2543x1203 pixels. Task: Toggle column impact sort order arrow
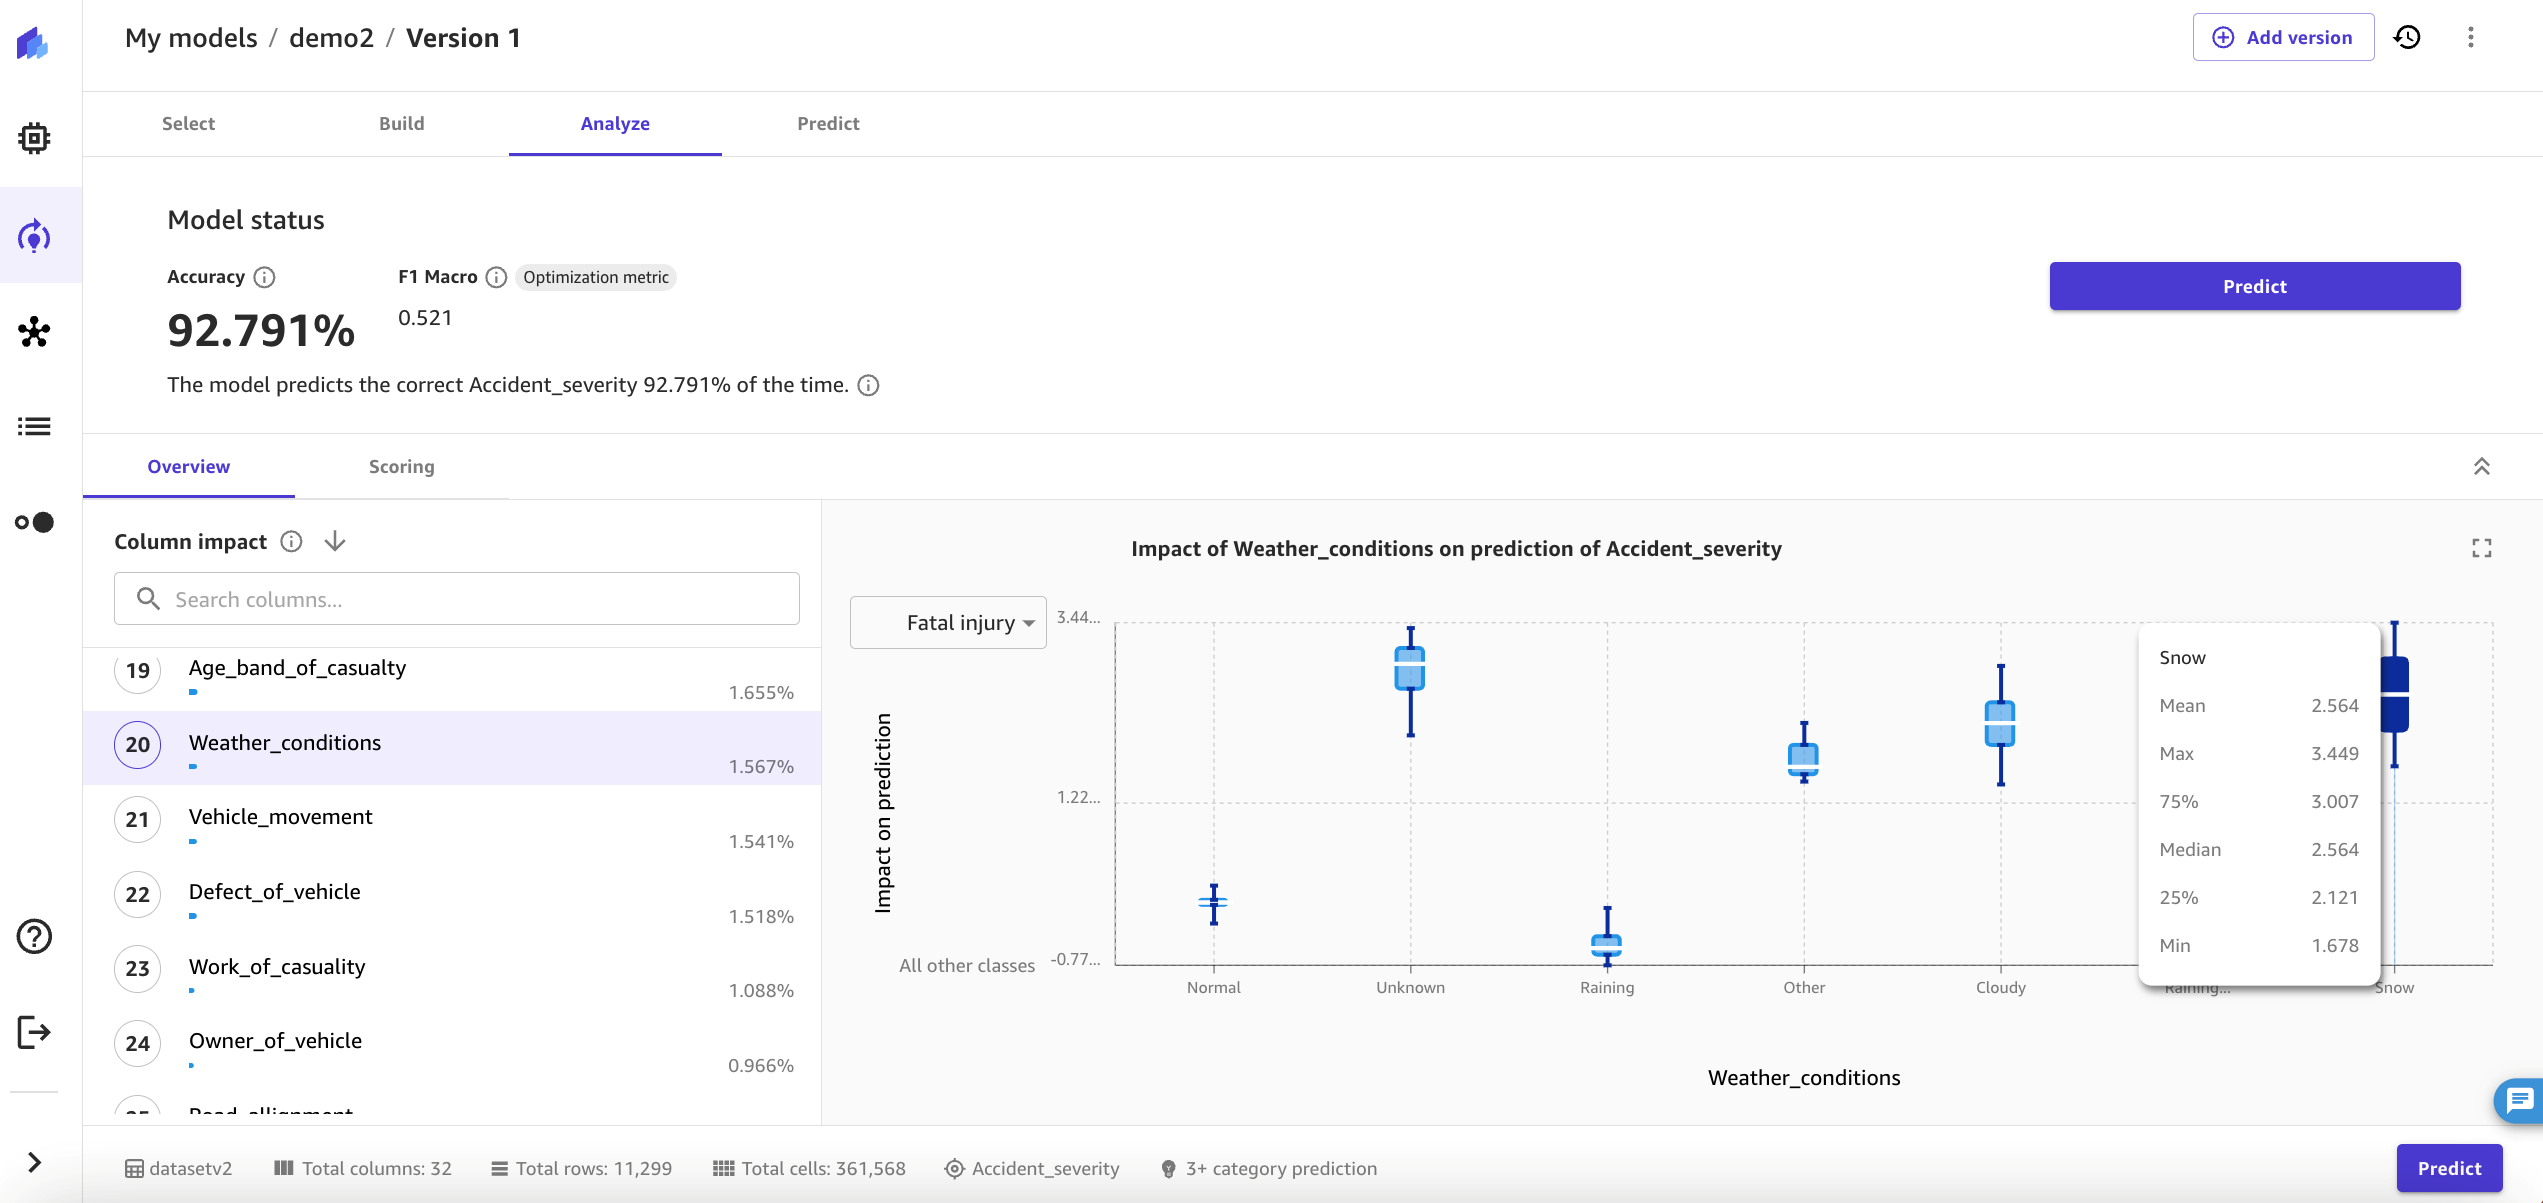(x=335, y=541)
